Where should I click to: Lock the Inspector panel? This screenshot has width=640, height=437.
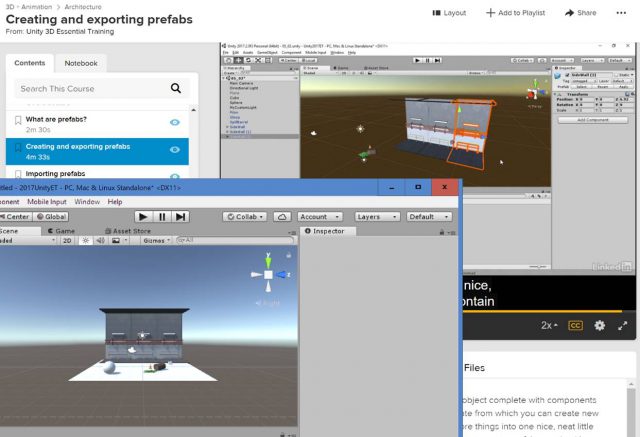point(442,232)
